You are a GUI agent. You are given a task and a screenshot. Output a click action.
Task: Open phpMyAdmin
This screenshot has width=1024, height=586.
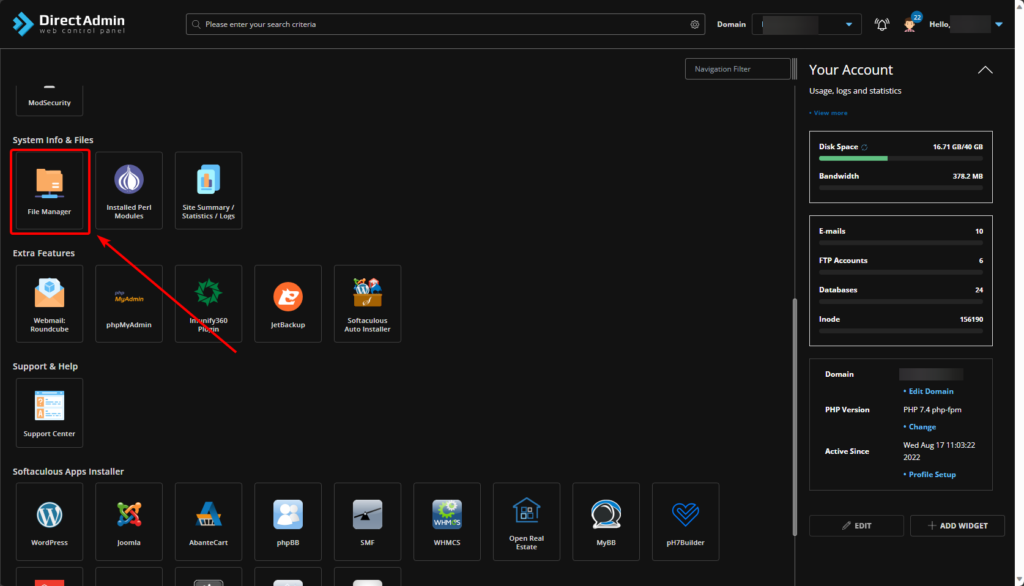pos(129,303)
